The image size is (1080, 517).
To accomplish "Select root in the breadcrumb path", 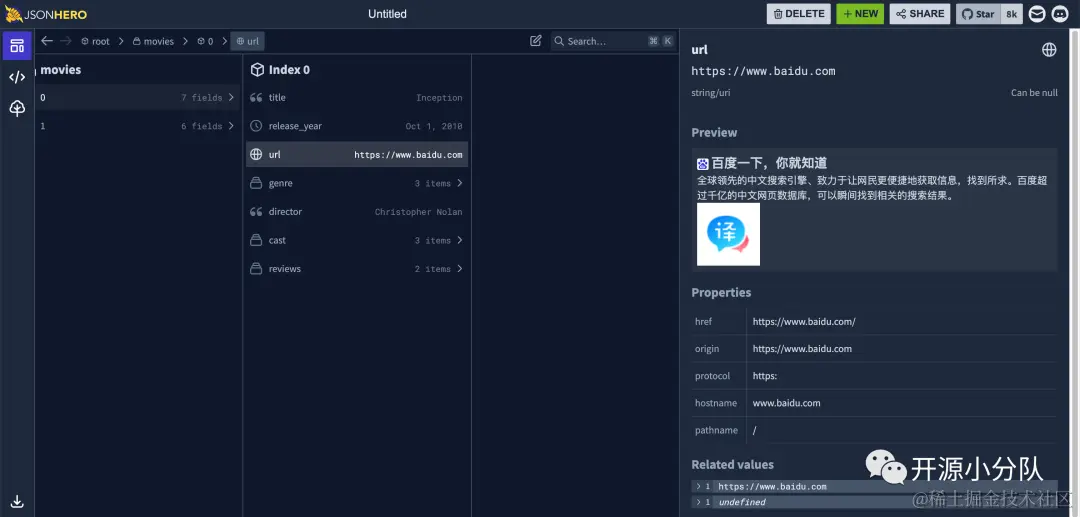I will (x=95, y=41).
